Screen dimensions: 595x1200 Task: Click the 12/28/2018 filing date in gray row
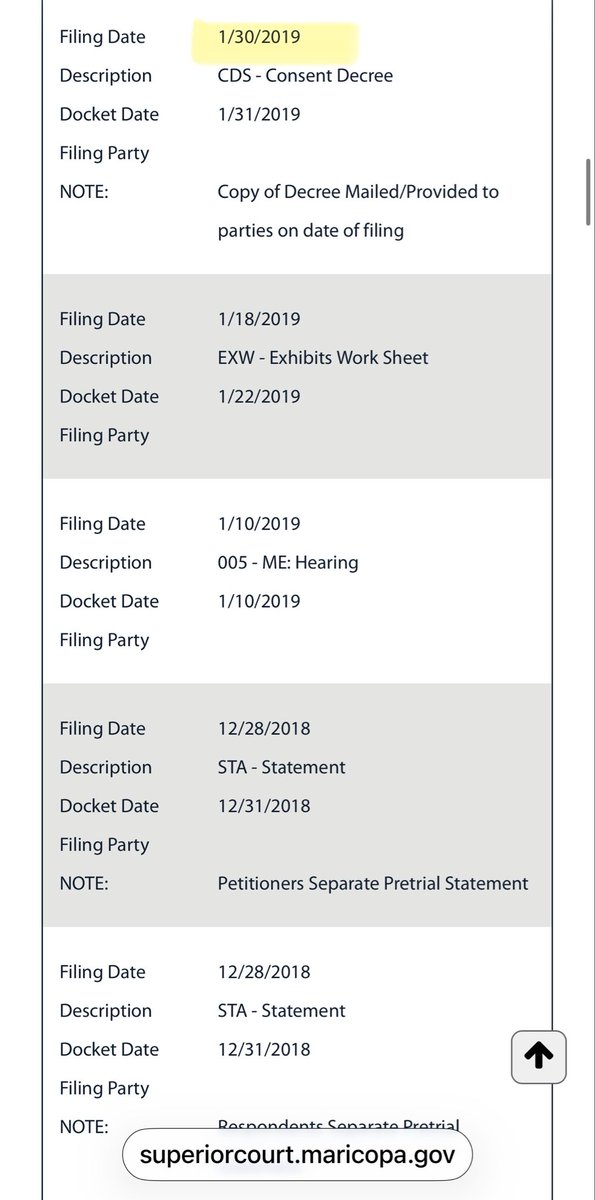[x=264, y=728]
